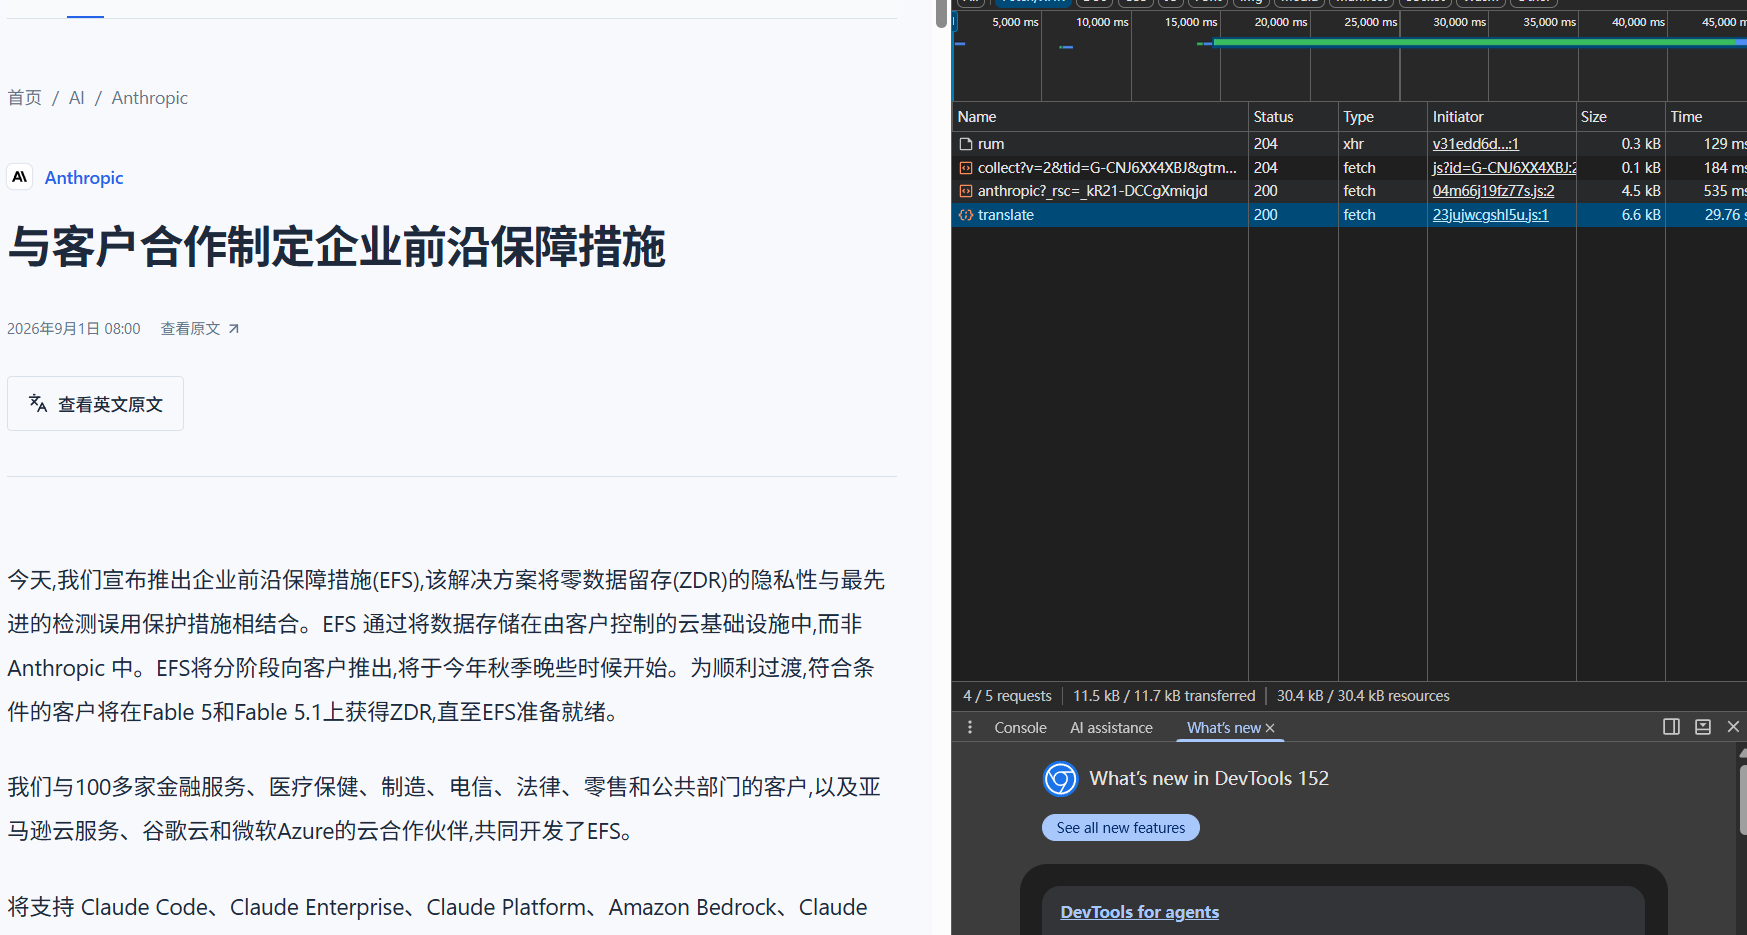Toggle drawer dock side icon
Screen dimensions: 1747x935
coord(1671,727)
